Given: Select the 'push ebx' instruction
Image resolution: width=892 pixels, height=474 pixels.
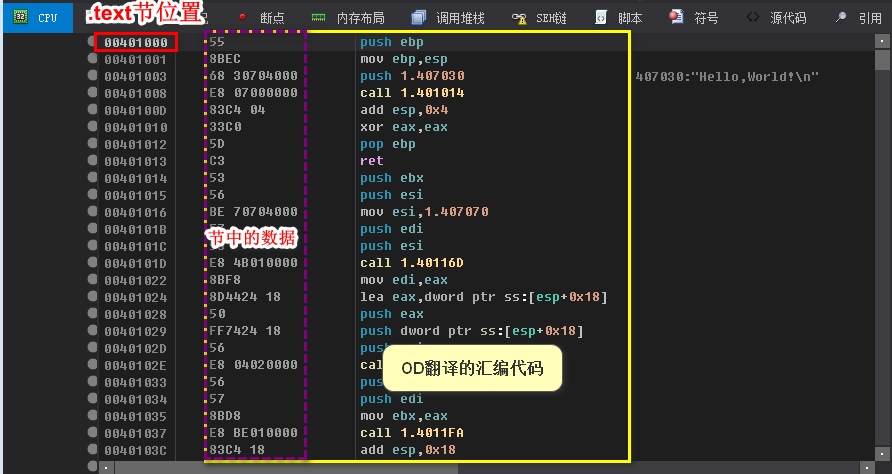Looking at the screenshot, I should coord(391,178).
